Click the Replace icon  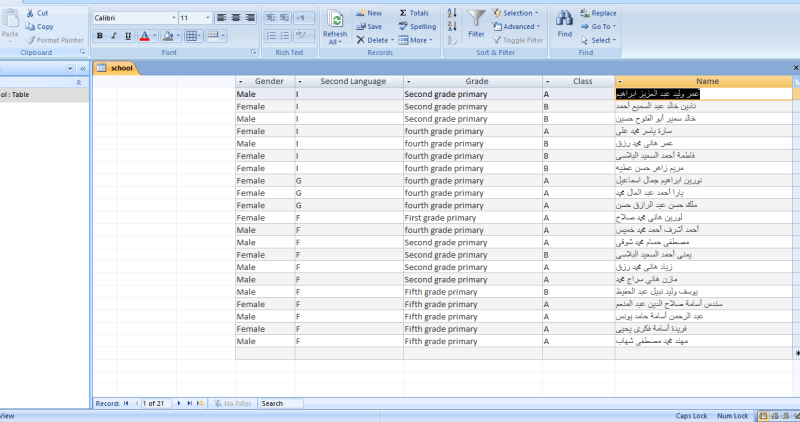[x=585, y=13]
